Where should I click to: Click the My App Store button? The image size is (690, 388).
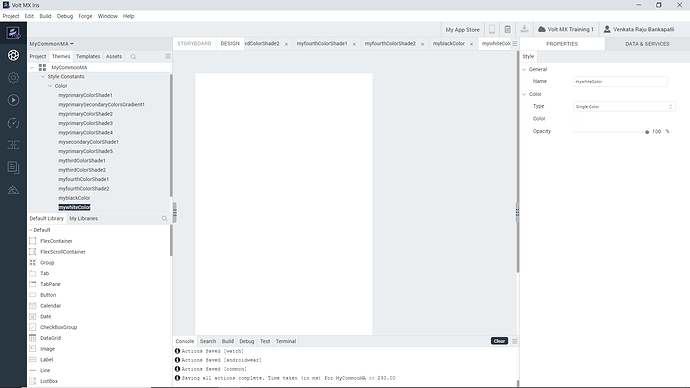(462, 29)
